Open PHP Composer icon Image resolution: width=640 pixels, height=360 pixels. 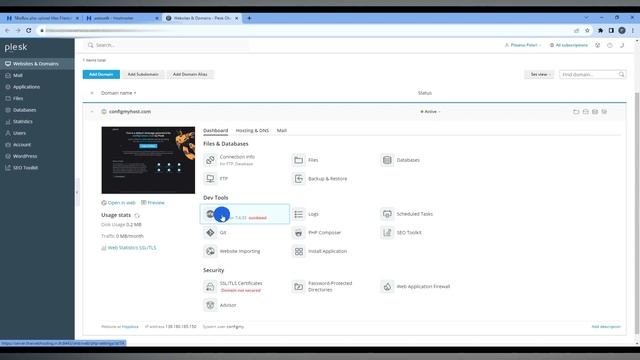point(298,233)
